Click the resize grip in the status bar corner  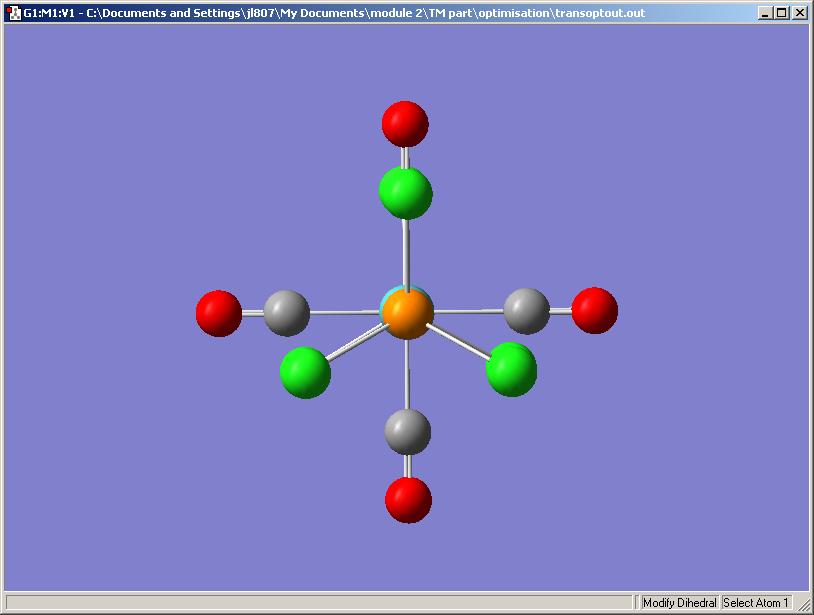point(803,604)
